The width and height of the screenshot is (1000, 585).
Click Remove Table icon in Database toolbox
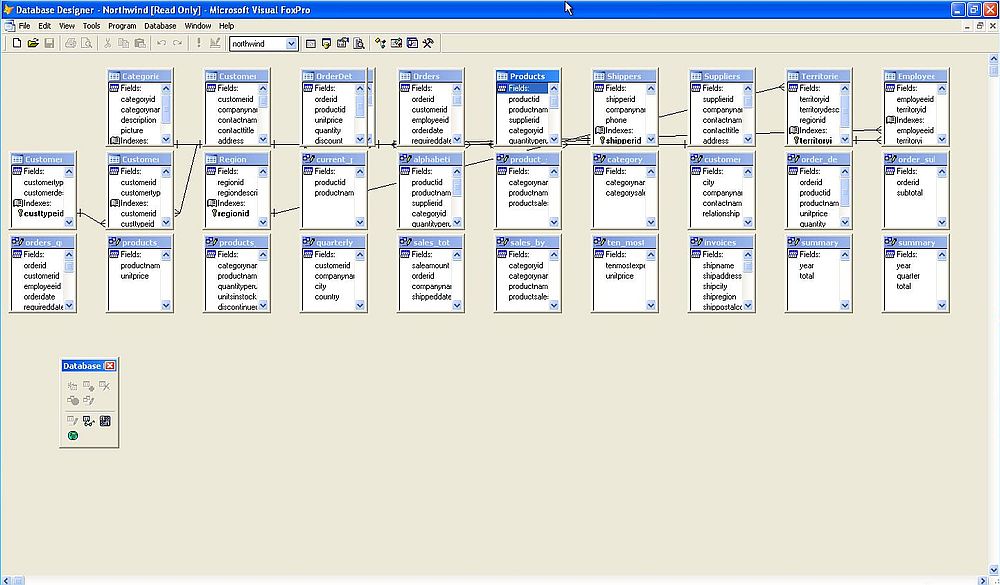click(x=105, y=386)
